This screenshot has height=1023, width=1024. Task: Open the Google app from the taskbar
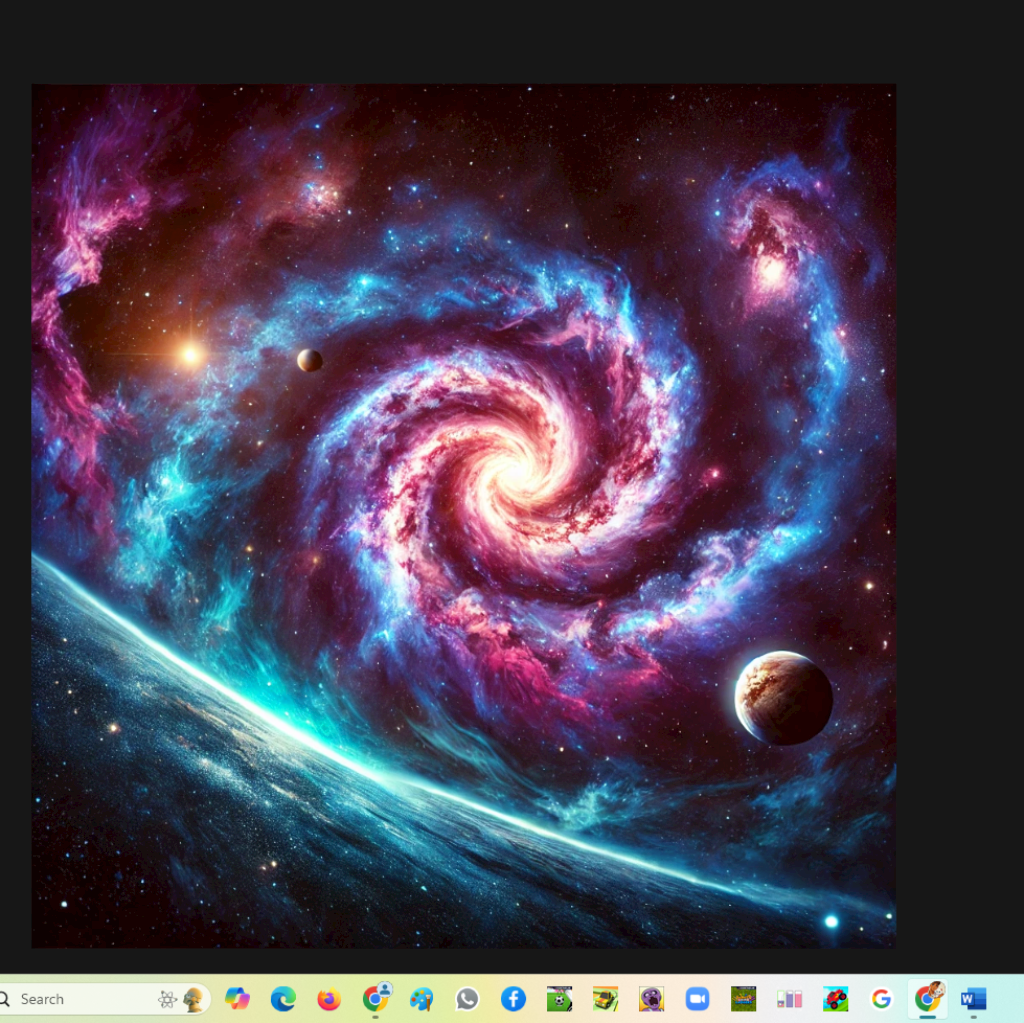(x=881, y=999)
